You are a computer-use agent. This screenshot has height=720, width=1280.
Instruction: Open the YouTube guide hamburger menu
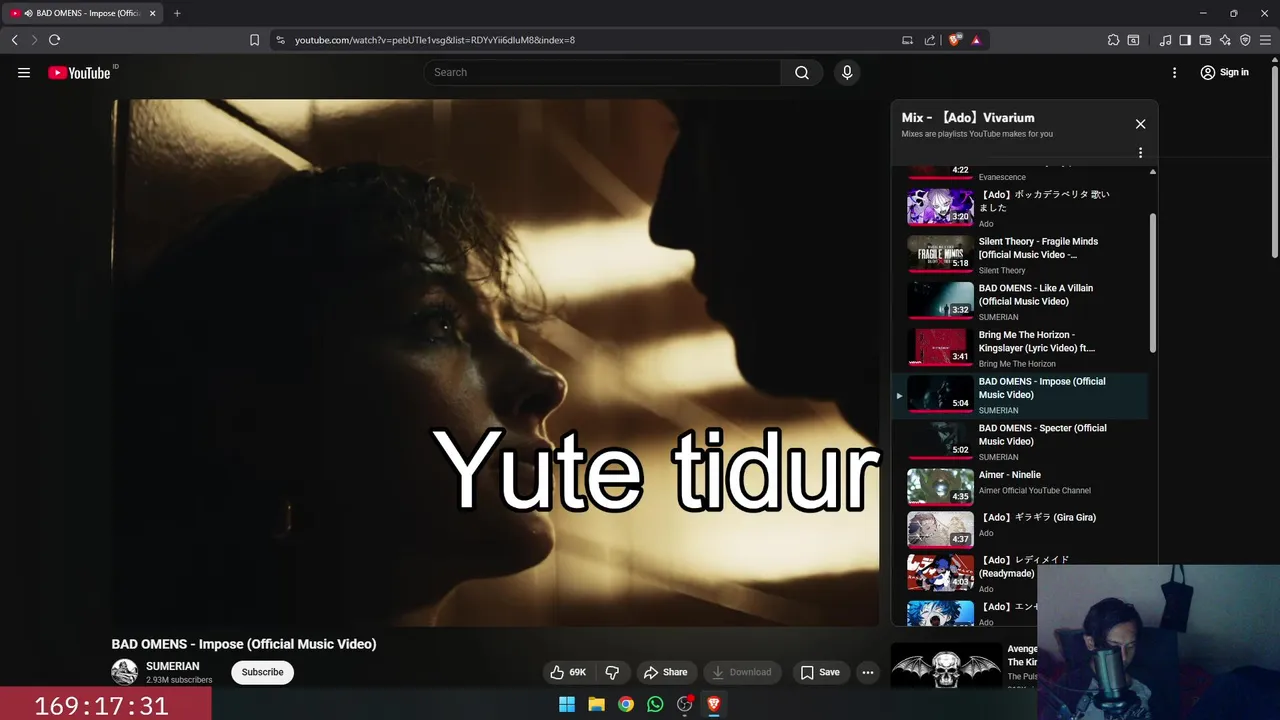(x=24, y=72)
